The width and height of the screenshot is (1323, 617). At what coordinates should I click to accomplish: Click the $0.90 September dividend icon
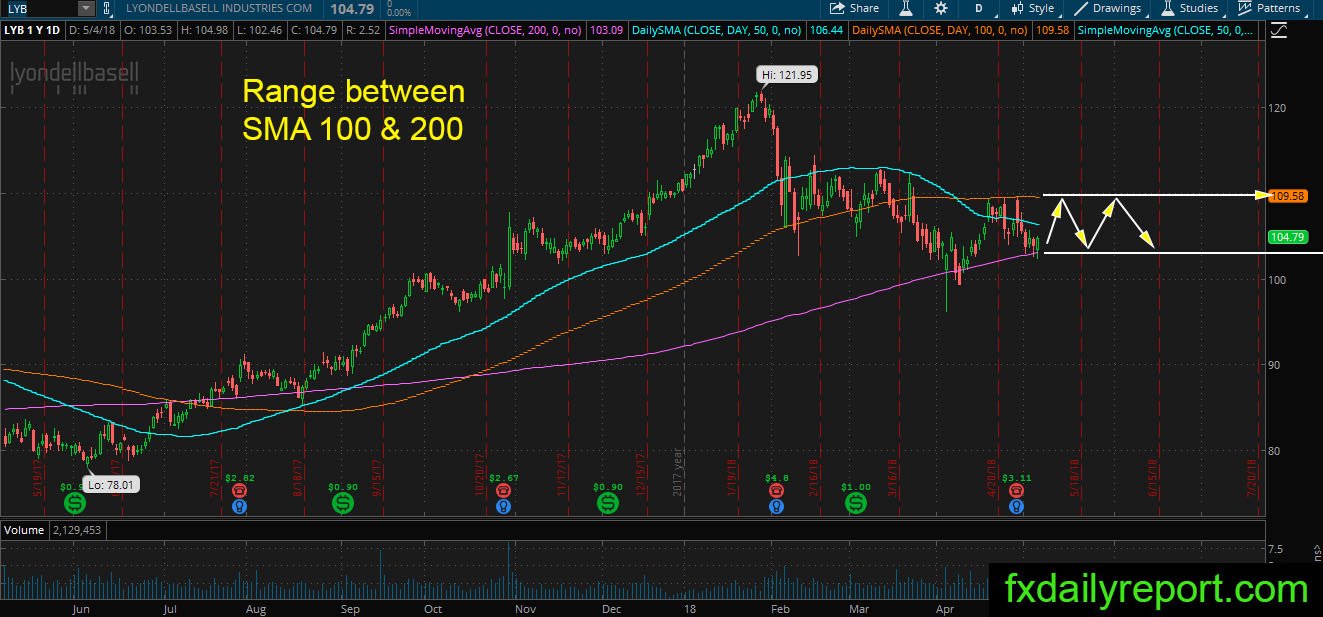click(x=342, y=503)
